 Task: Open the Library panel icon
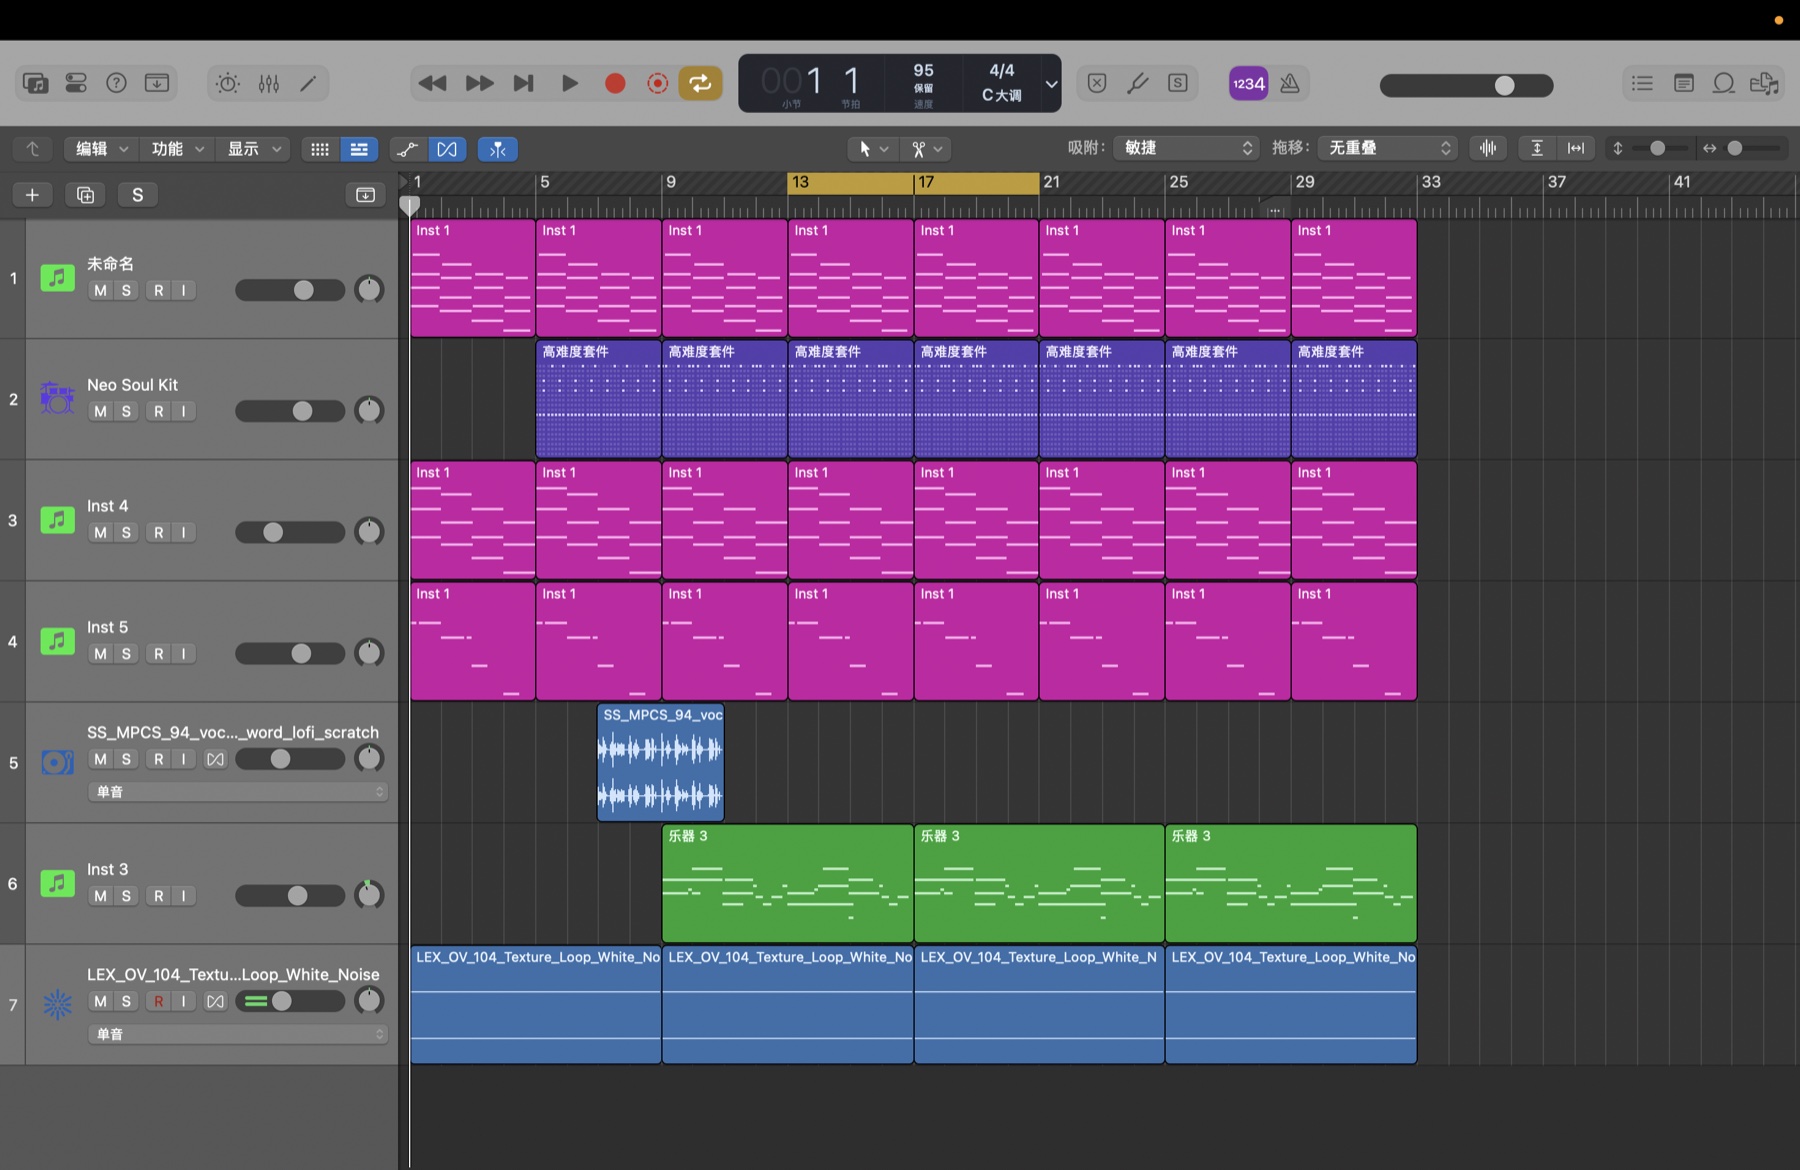pos(36,84)
